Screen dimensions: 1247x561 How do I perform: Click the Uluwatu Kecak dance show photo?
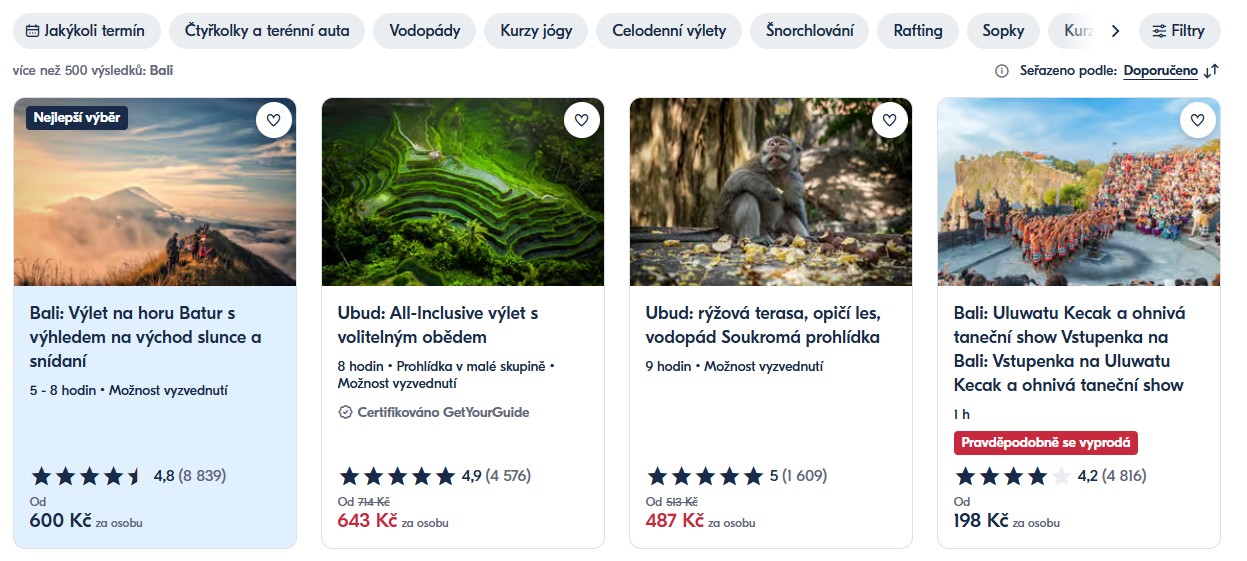tap(1079, 192)
